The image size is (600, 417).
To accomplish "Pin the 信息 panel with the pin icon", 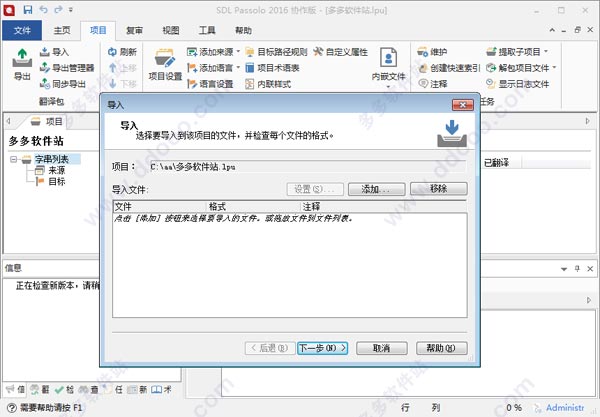I will [577, 269].
